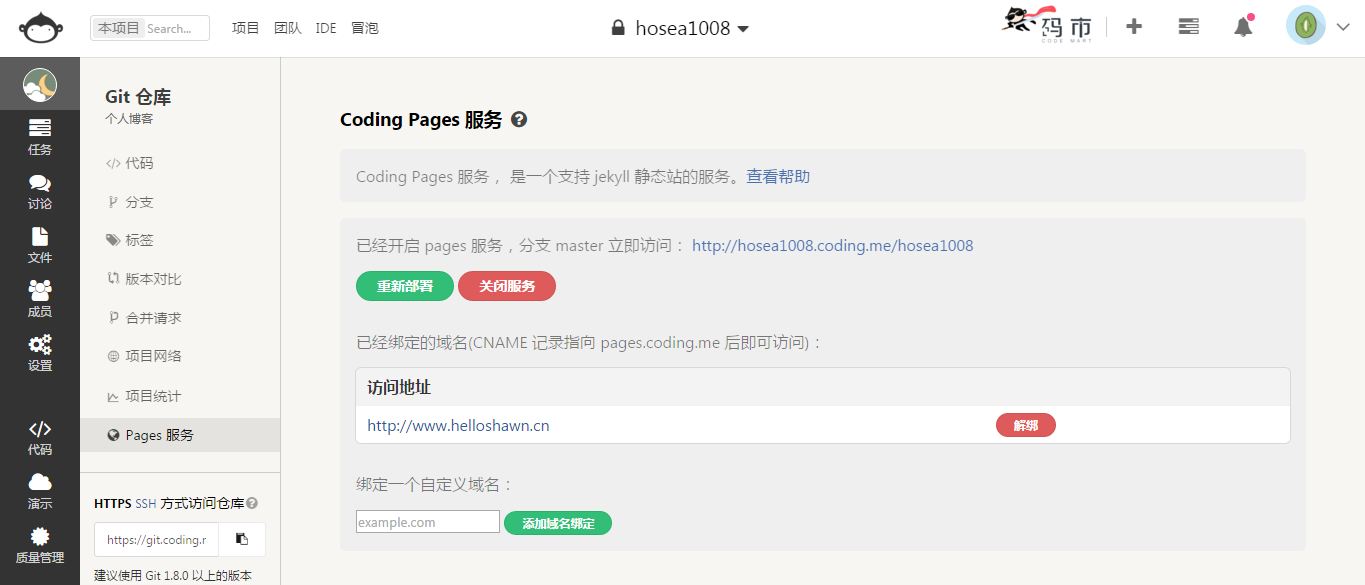Viewport: 1365px width, 585px height.
Task: Open the project avatar in sidebar
Action: pyautogui.click(x=40, y=85)
